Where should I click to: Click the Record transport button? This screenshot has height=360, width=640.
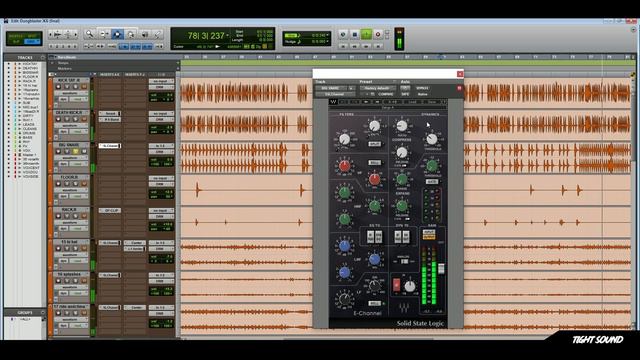pyautogui.click(x=378, y=35)
